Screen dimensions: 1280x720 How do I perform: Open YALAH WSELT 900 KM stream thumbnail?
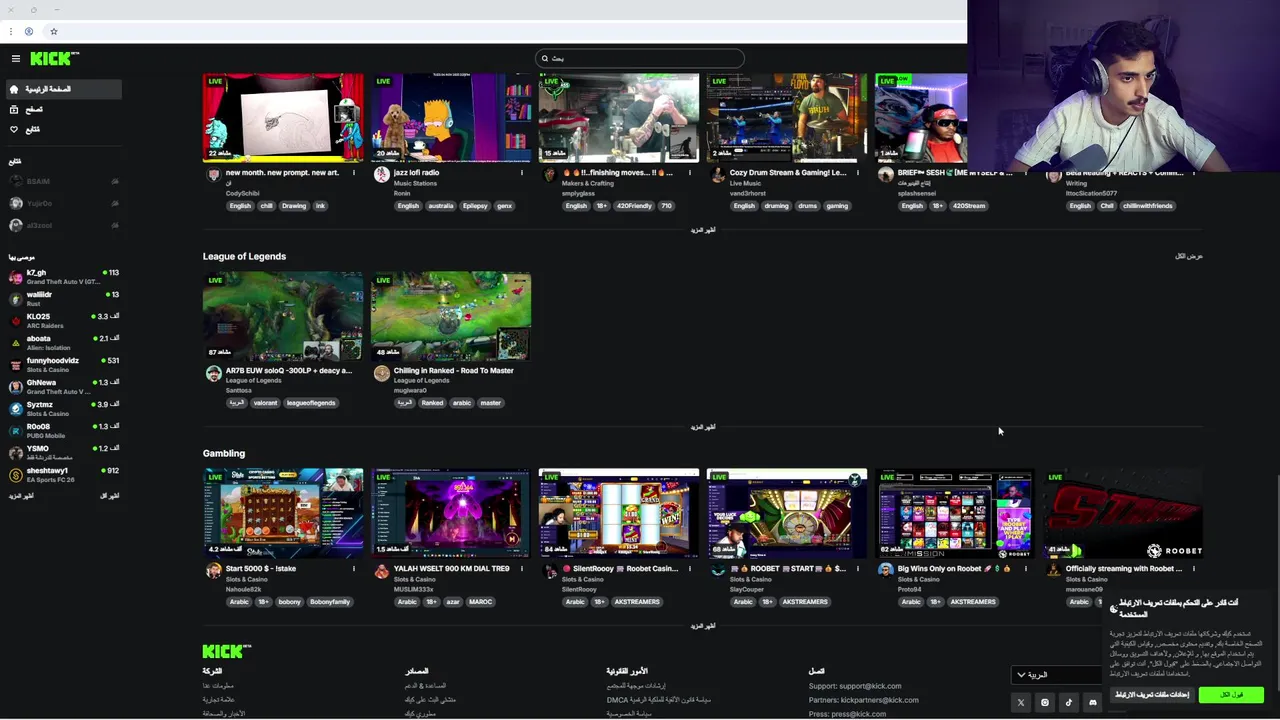[x=451, y=513]
